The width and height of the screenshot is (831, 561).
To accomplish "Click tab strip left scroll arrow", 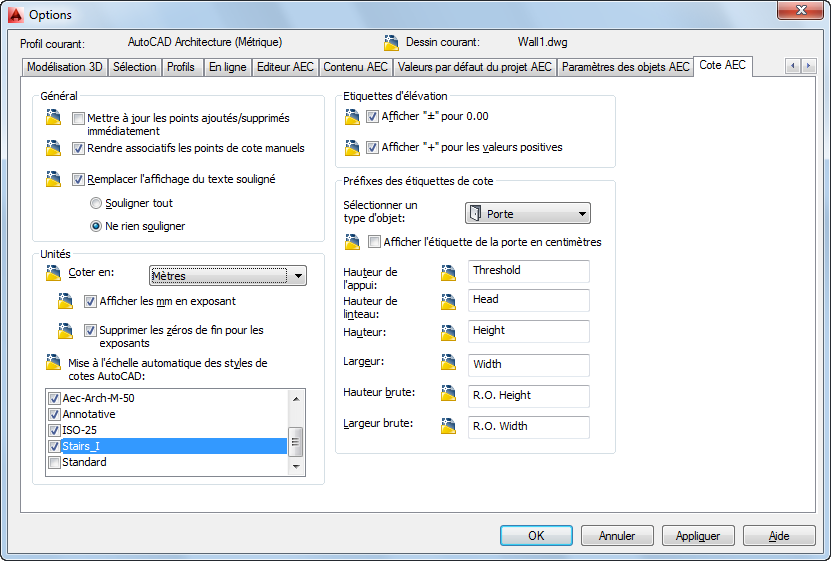I will tap(793, 66).
